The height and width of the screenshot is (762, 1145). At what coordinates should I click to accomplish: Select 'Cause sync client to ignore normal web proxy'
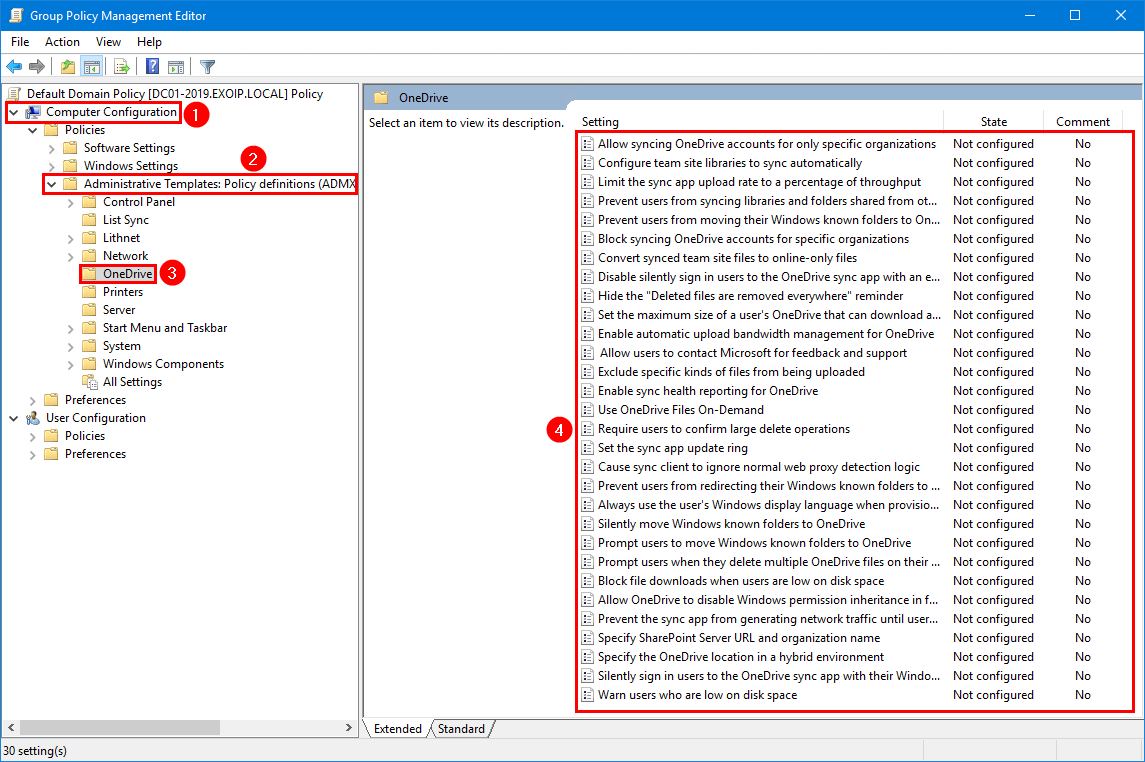(759, 467)
